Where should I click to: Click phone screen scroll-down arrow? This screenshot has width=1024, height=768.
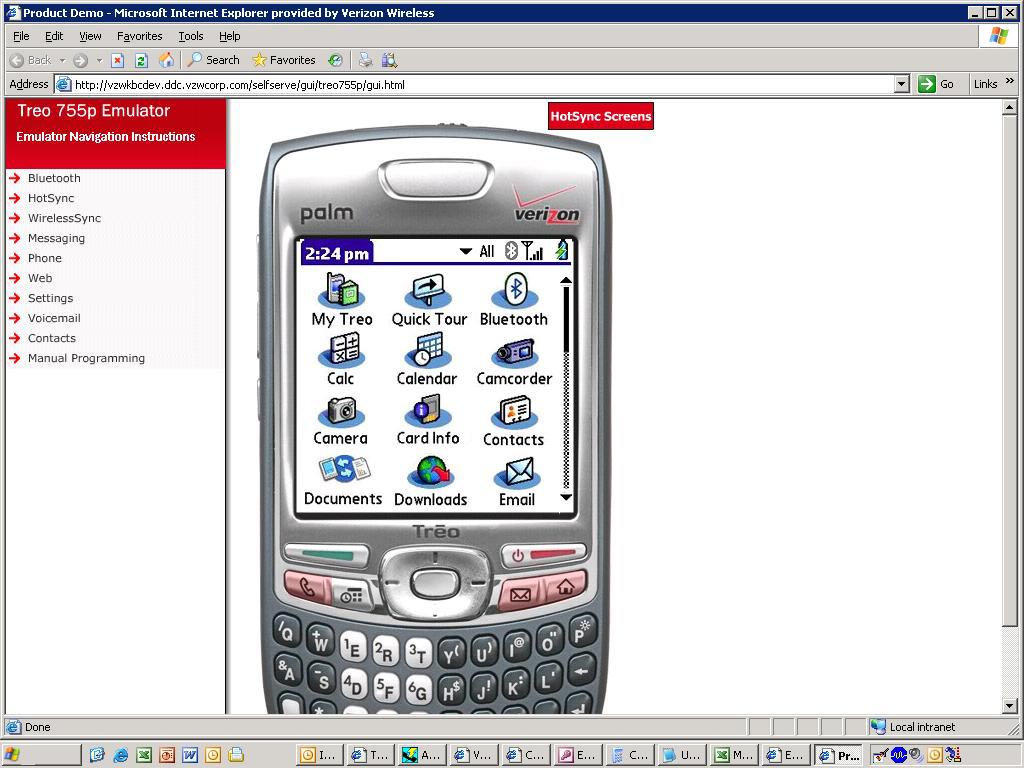(566, 498)
